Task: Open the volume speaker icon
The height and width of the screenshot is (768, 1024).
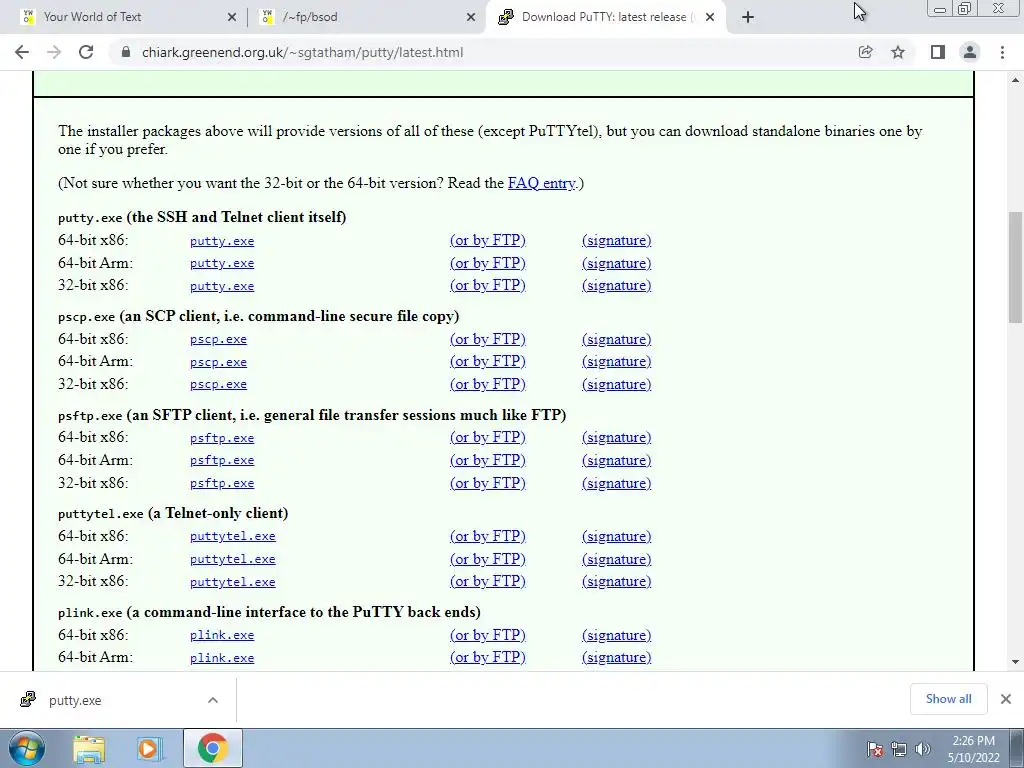Action: (922, 749)
